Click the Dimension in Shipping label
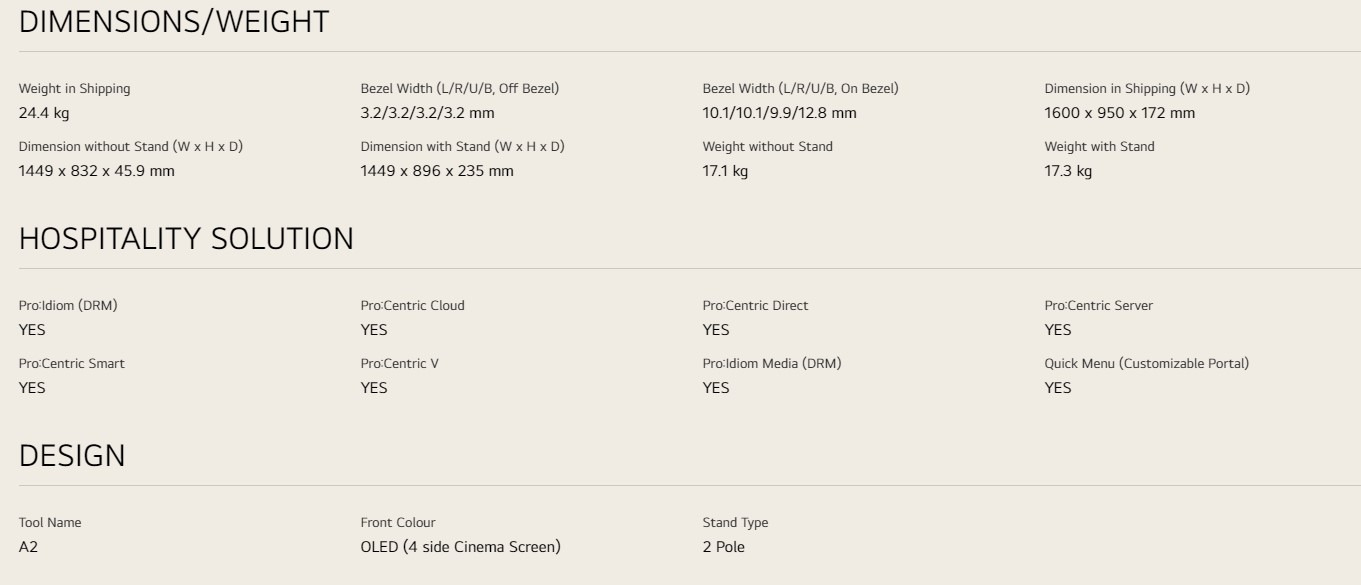1361x585 pixels. [x=1147, y=88]
